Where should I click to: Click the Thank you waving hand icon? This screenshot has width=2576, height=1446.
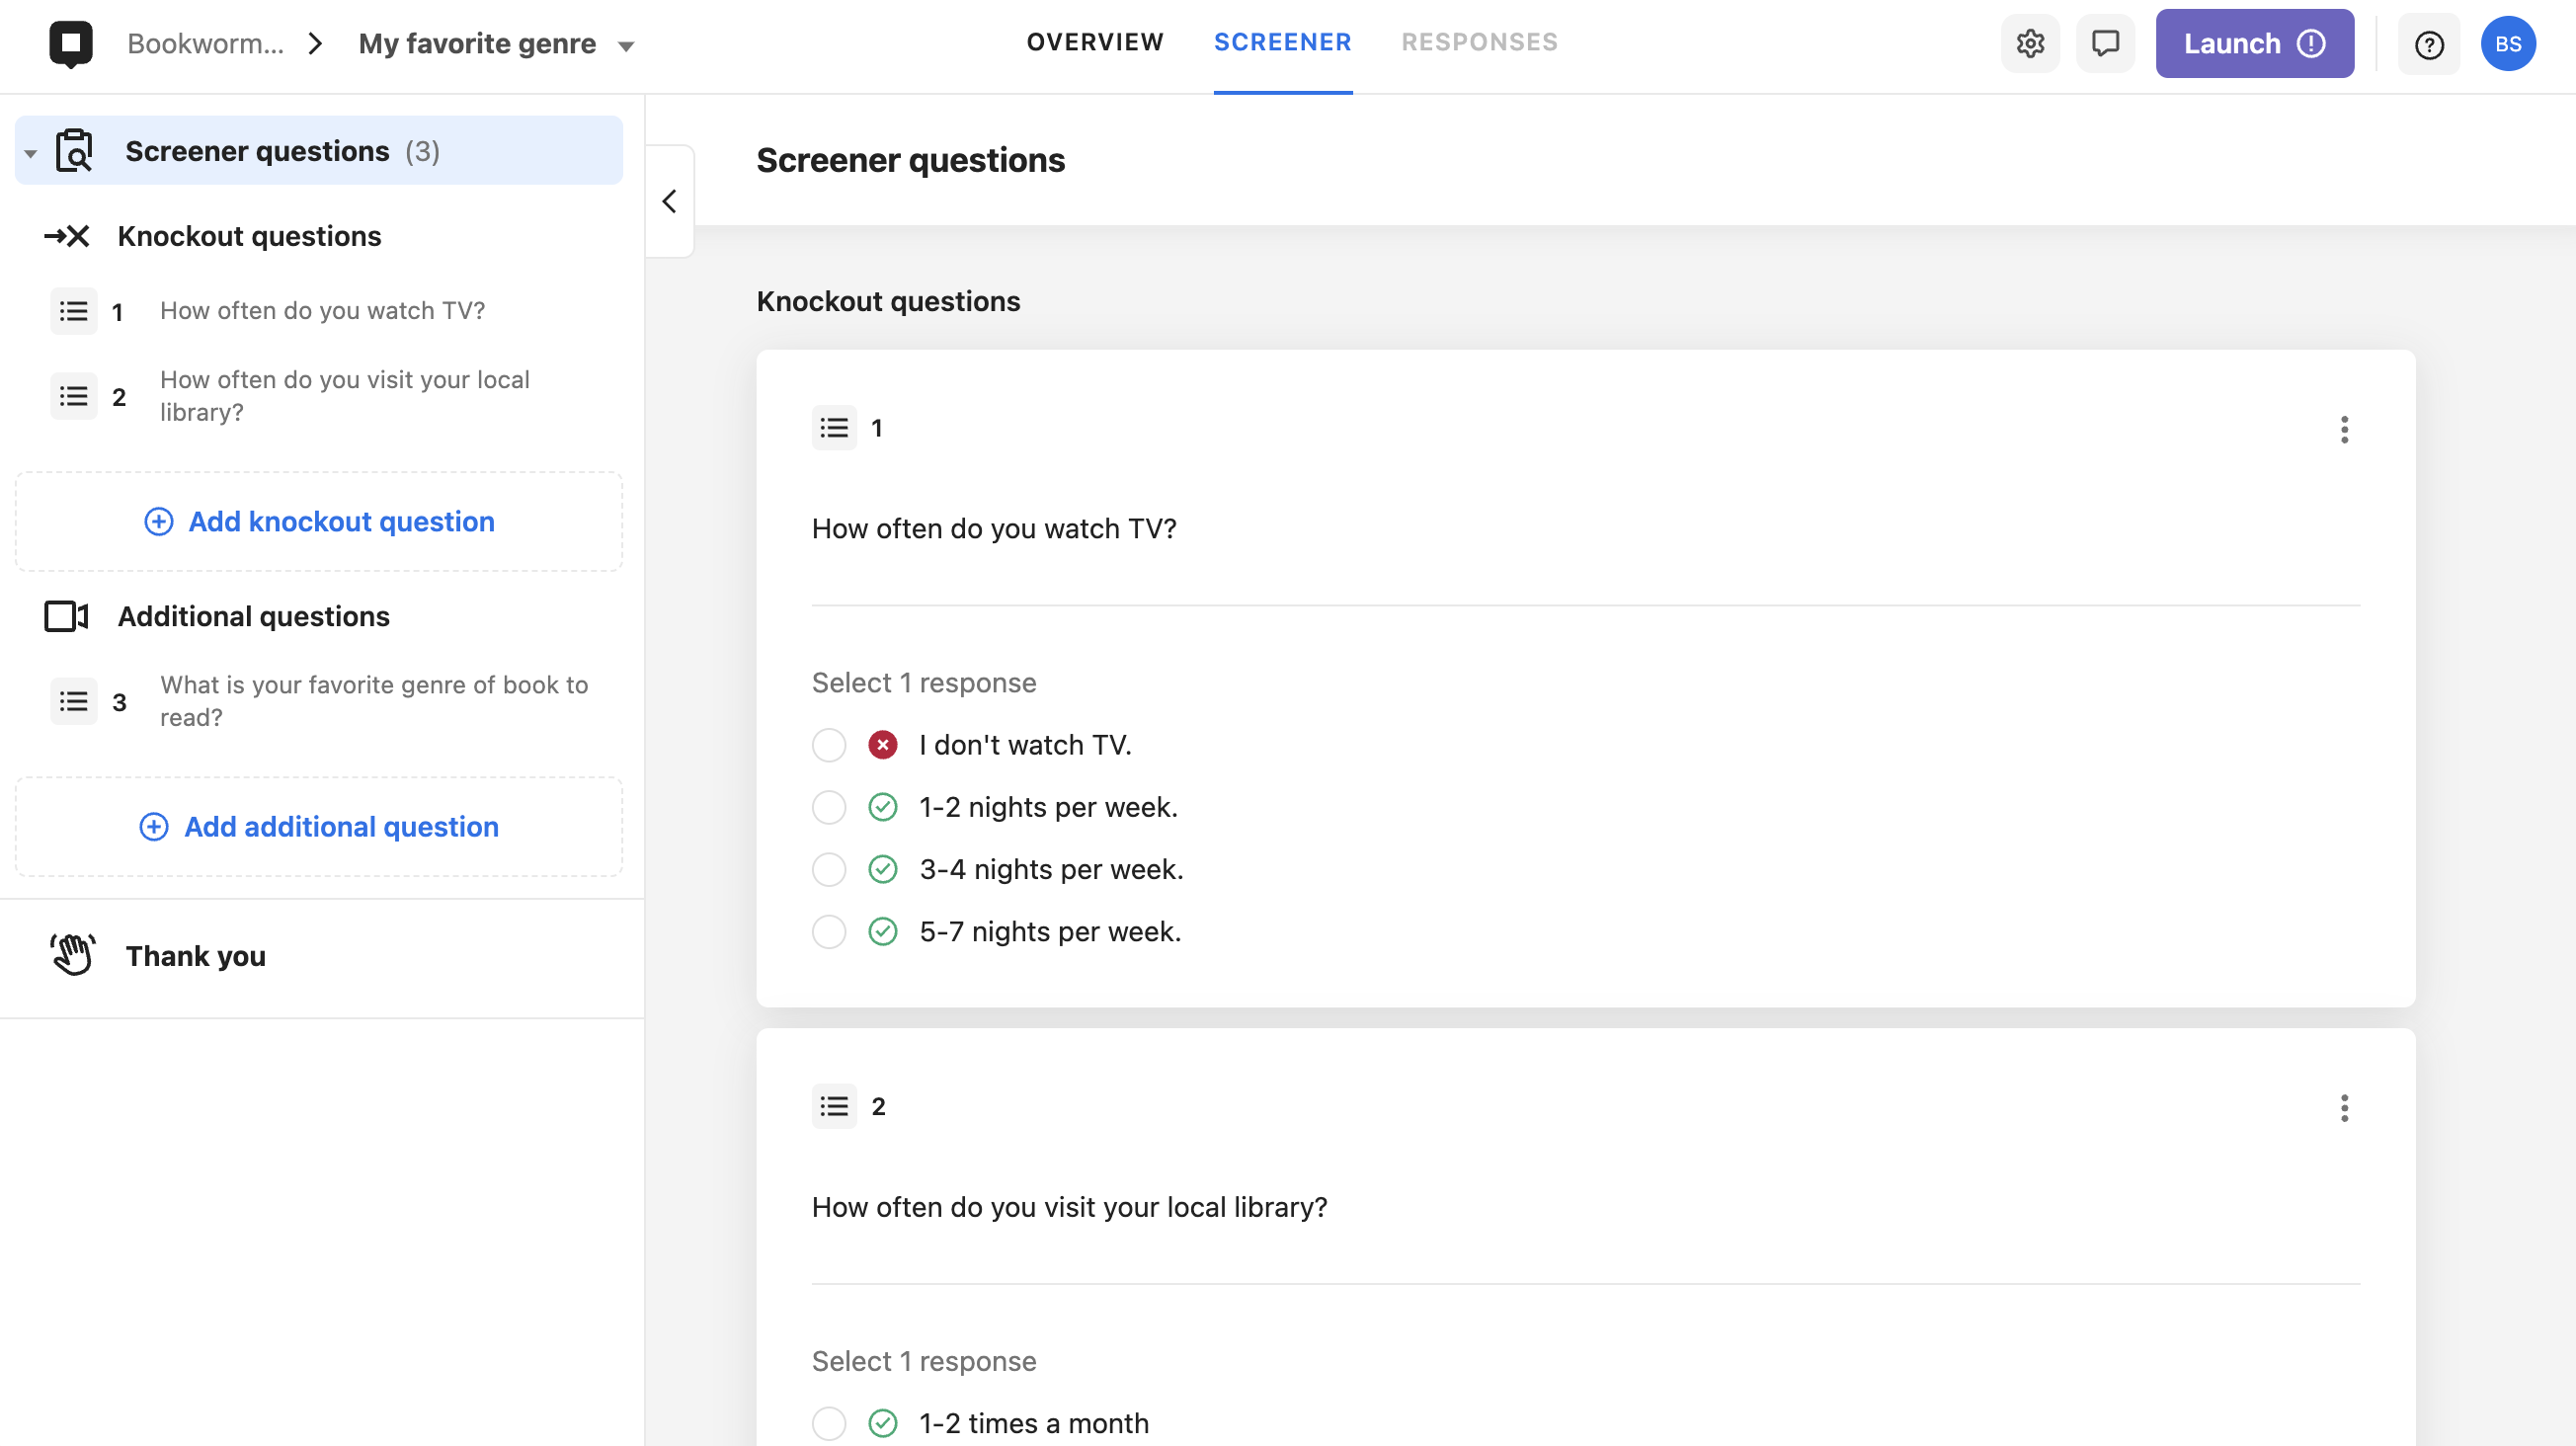[73, 956]
